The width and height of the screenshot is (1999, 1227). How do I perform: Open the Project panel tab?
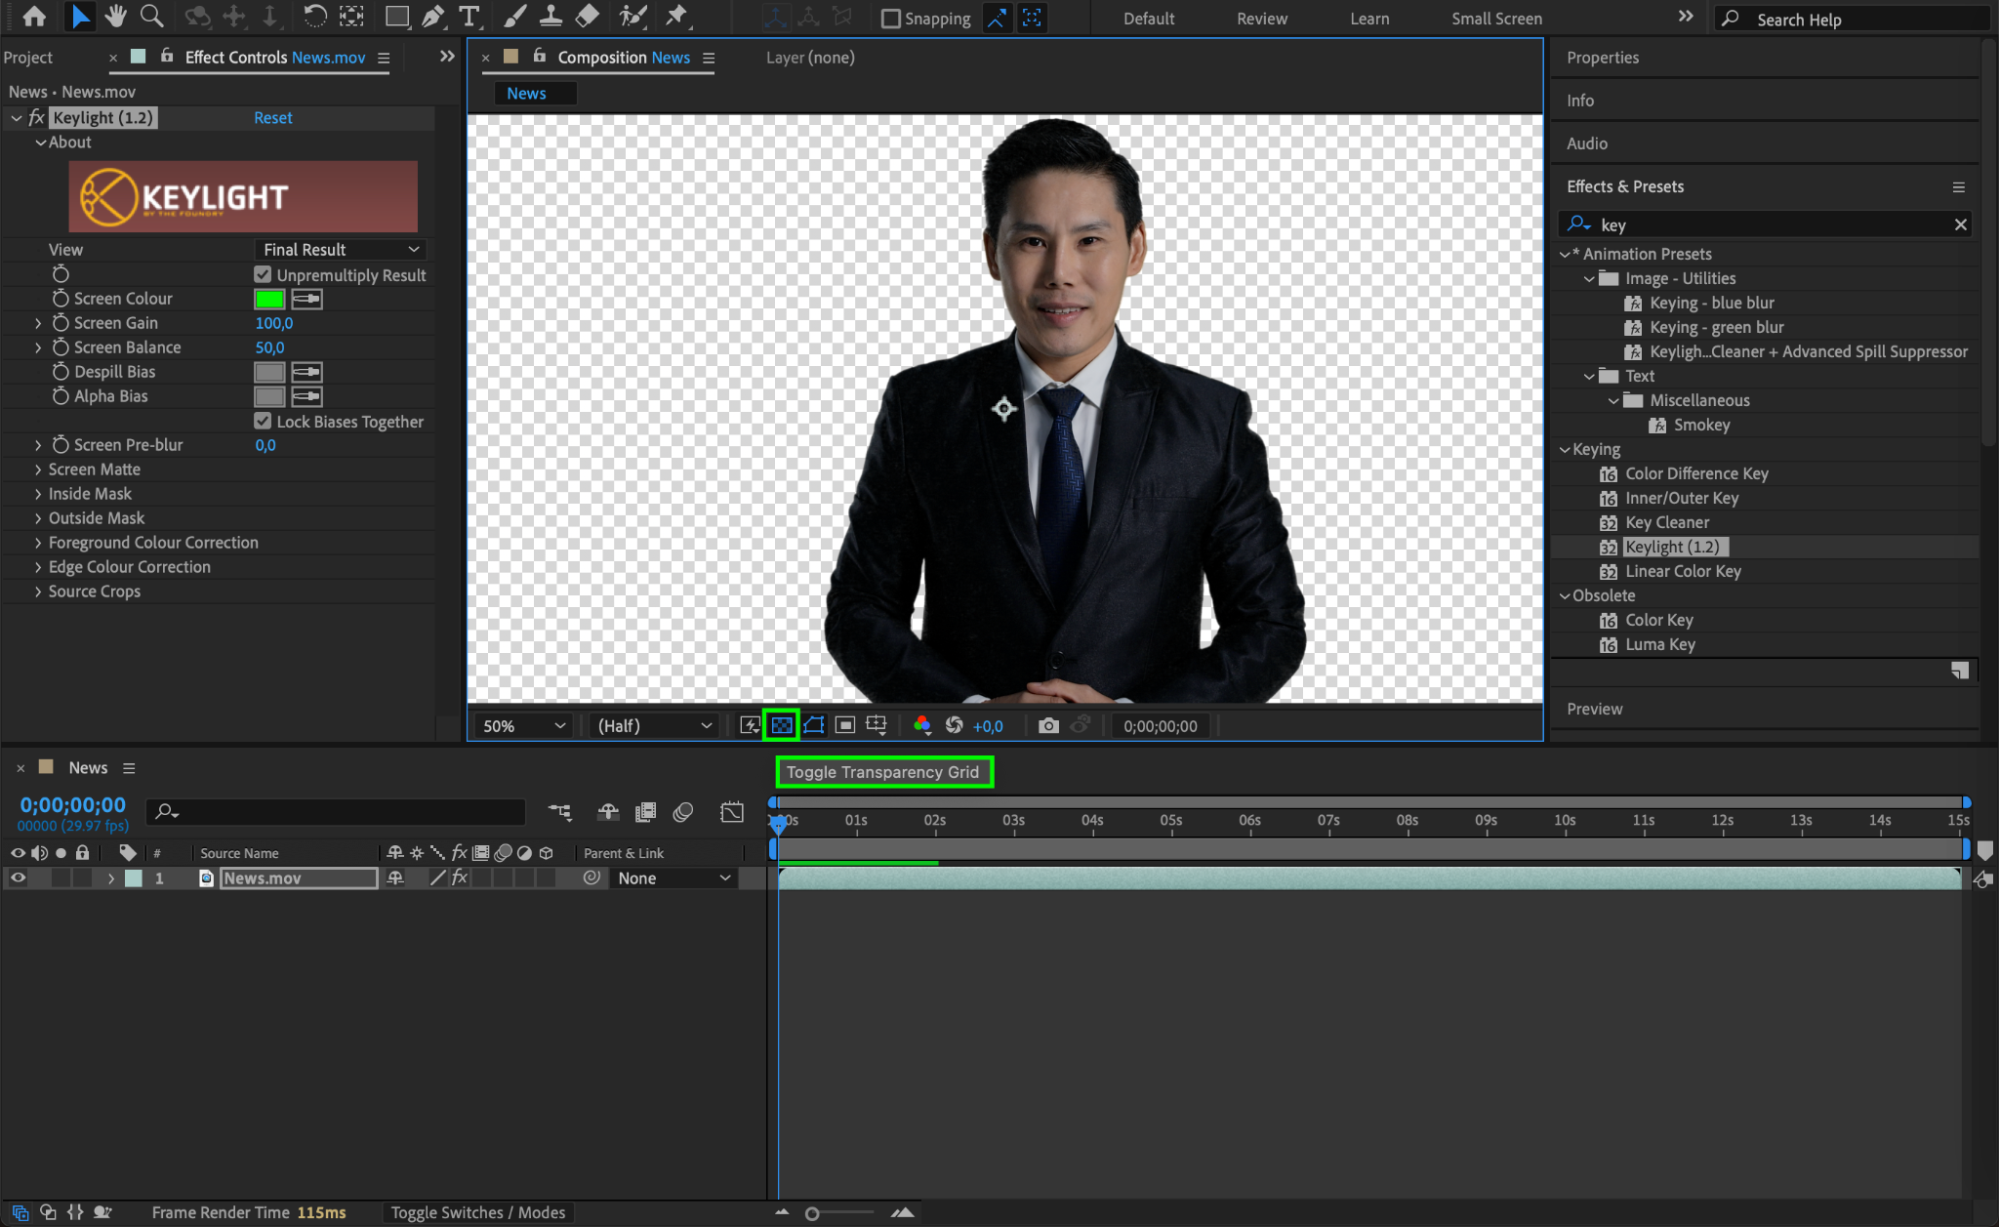[x=28, y=58]
